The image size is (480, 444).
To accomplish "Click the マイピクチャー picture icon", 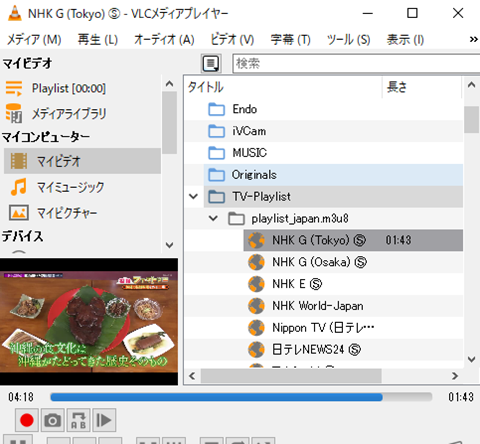I will point(19,213).
